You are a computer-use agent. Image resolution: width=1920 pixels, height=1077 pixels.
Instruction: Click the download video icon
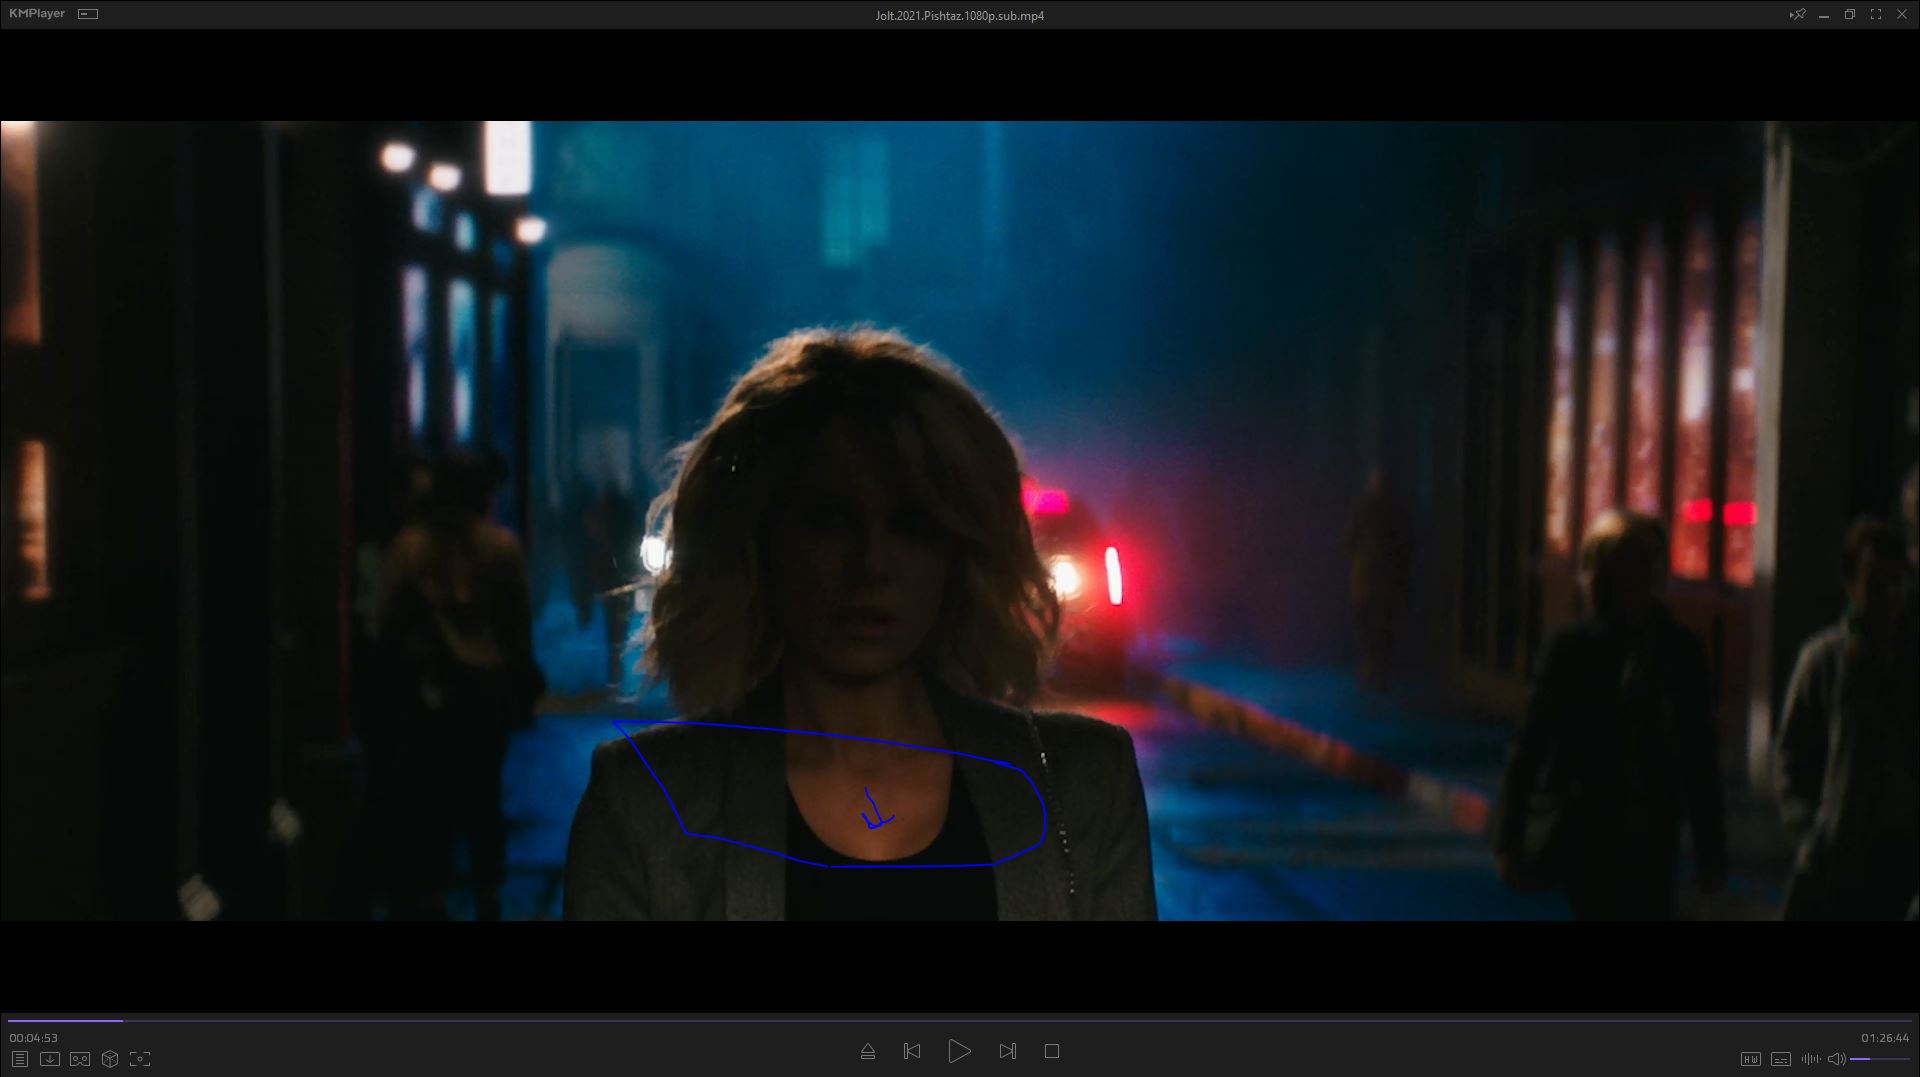49,1059
